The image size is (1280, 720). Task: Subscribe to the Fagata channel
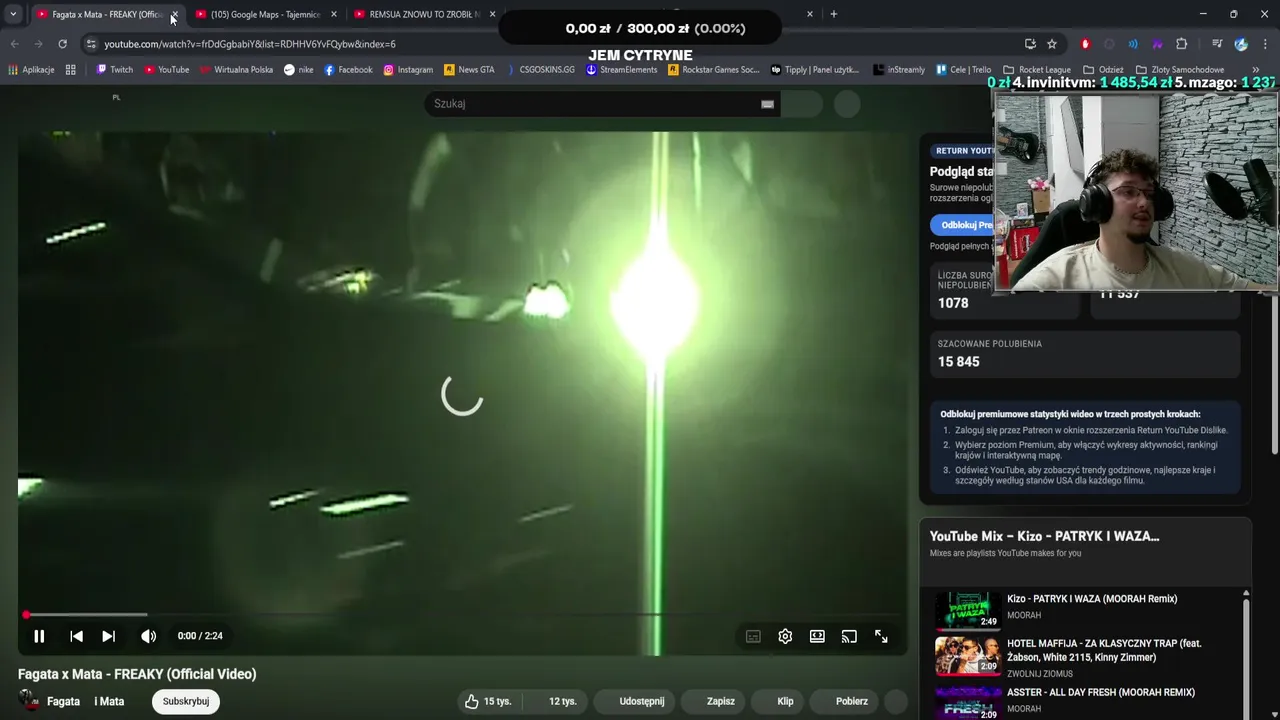click(x=186, y=701)
